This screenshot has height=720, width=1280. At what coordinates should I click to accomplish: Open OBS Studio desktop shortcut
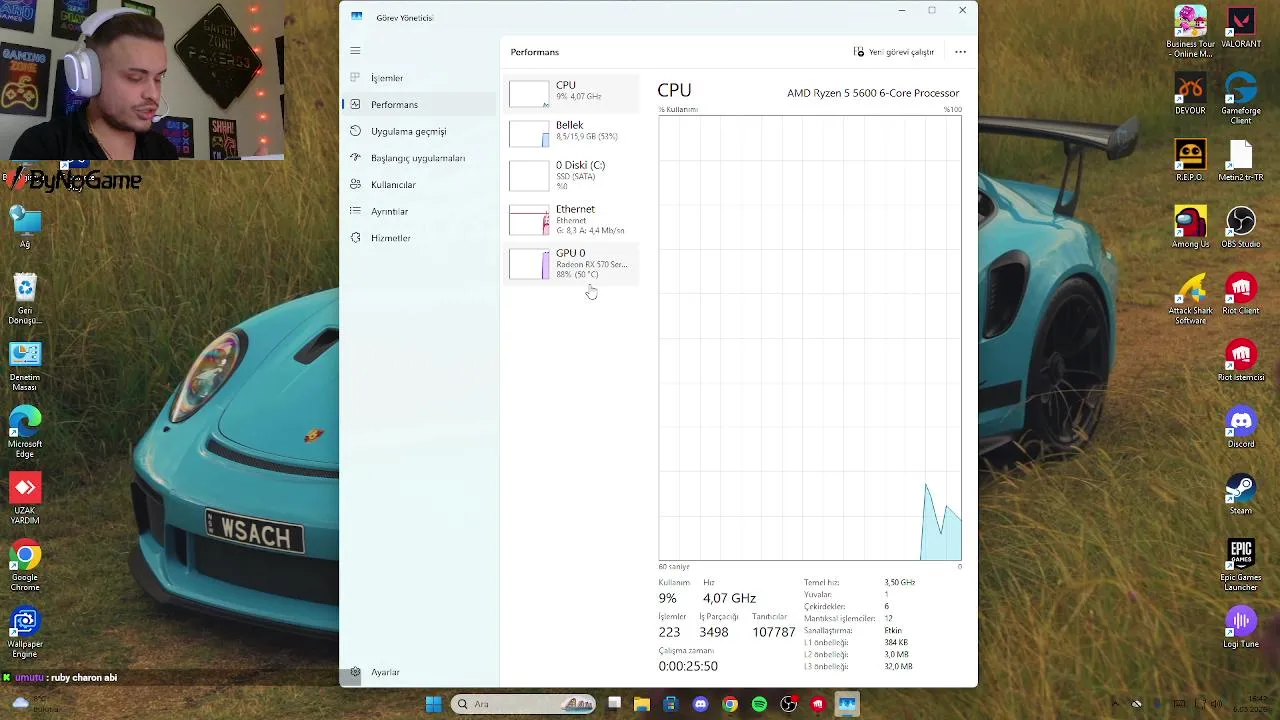click(1241, 227)
